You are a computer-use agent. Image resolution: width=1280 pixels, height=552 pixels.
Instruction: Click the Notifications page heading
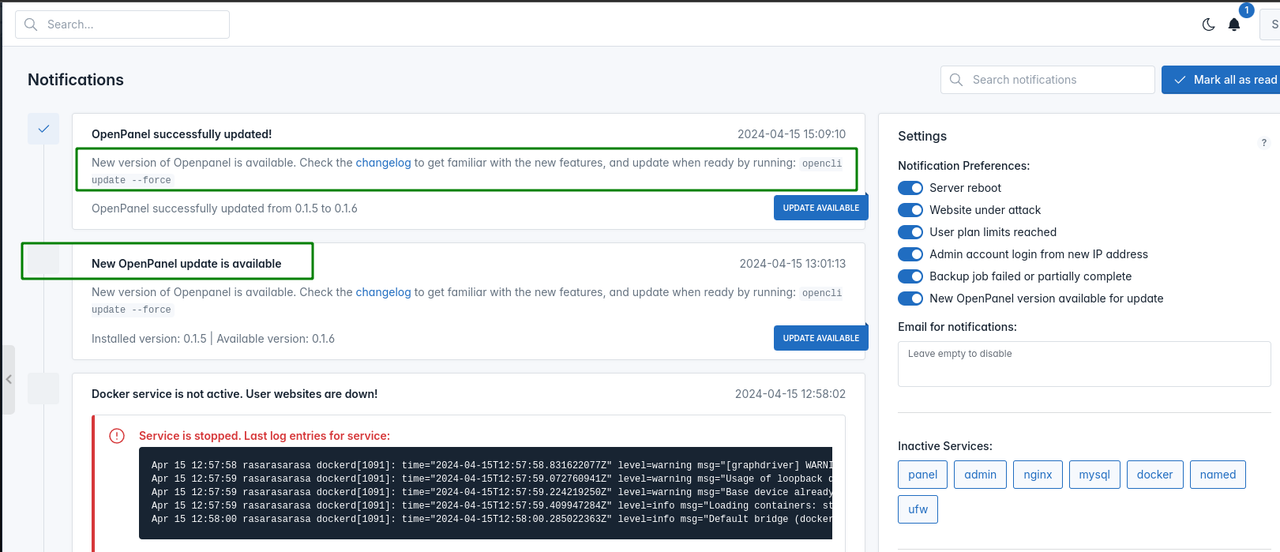(x=76, y=80)
